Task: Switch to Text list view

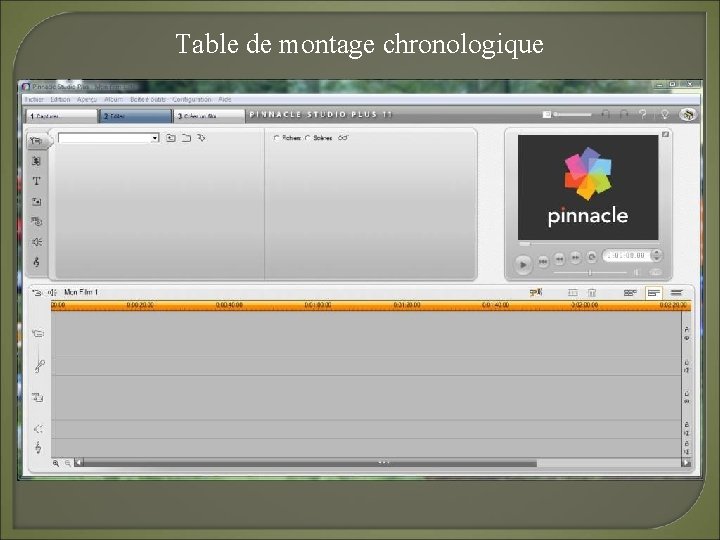Action: 676,292
